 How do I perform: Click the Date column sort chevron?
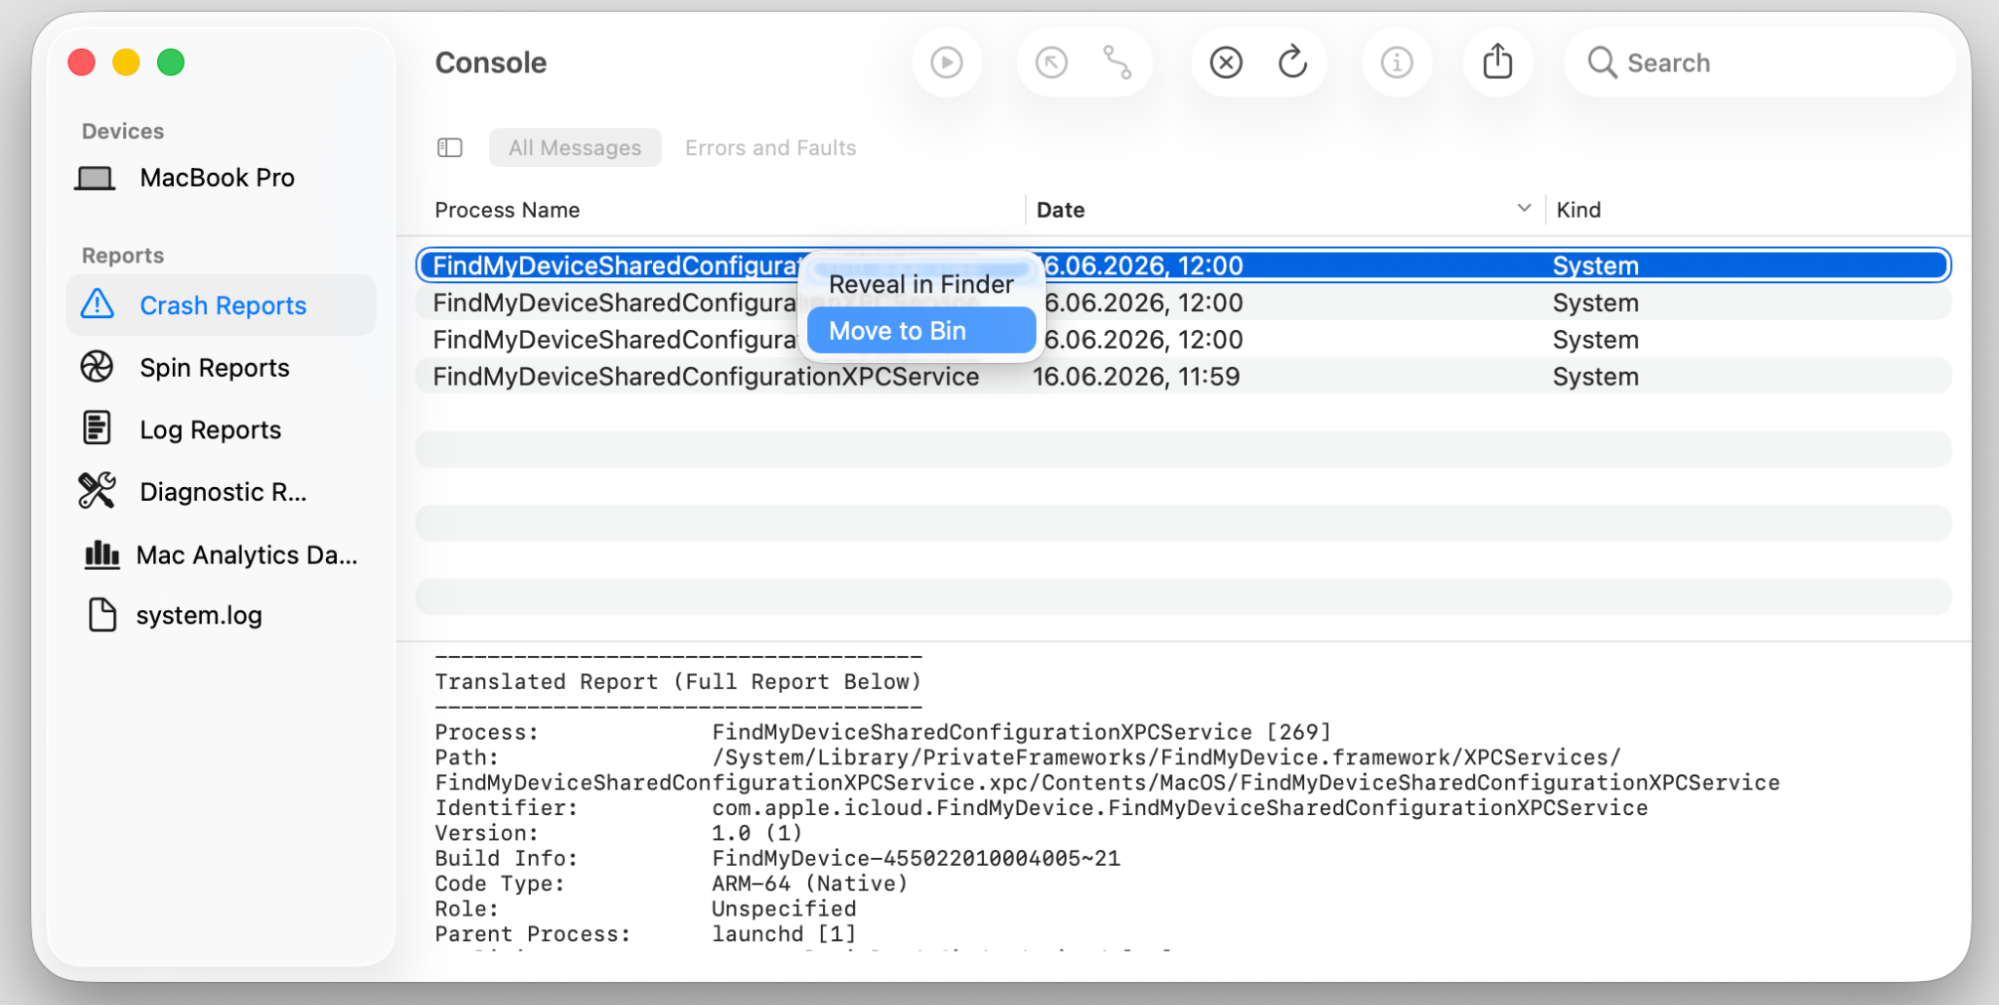pos(1523,208)
